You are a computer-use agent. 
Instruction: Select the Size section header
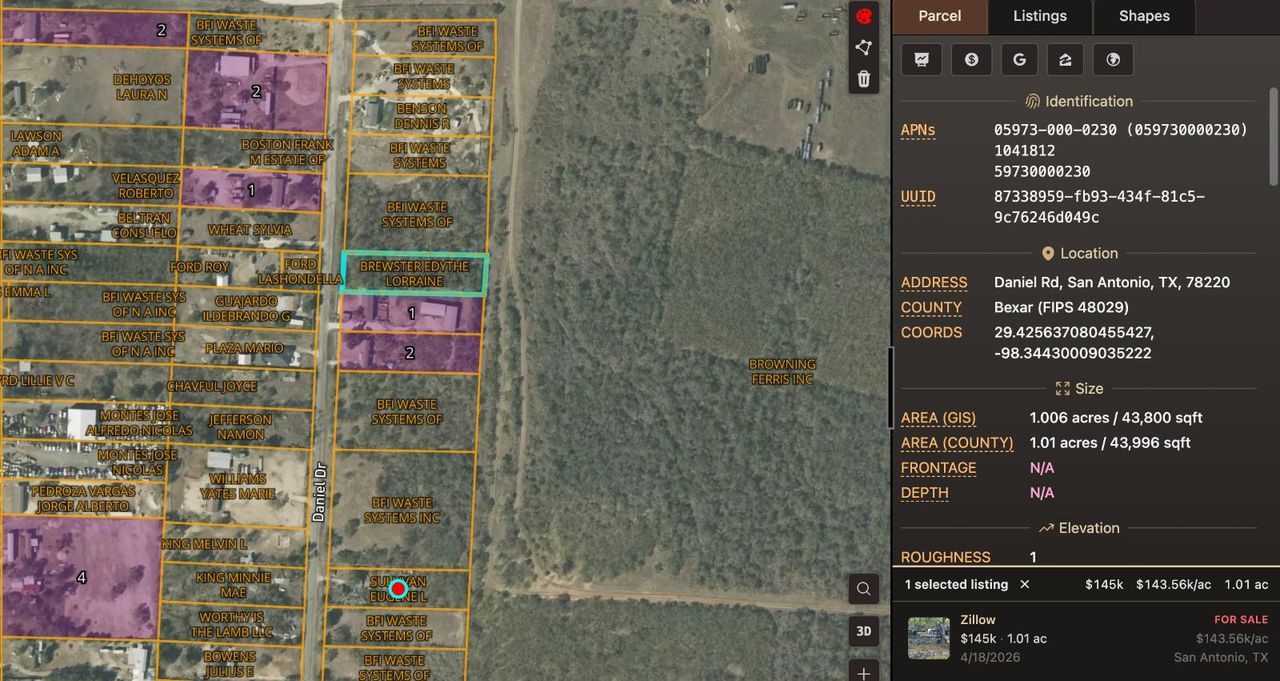[x=1079, y=389]
